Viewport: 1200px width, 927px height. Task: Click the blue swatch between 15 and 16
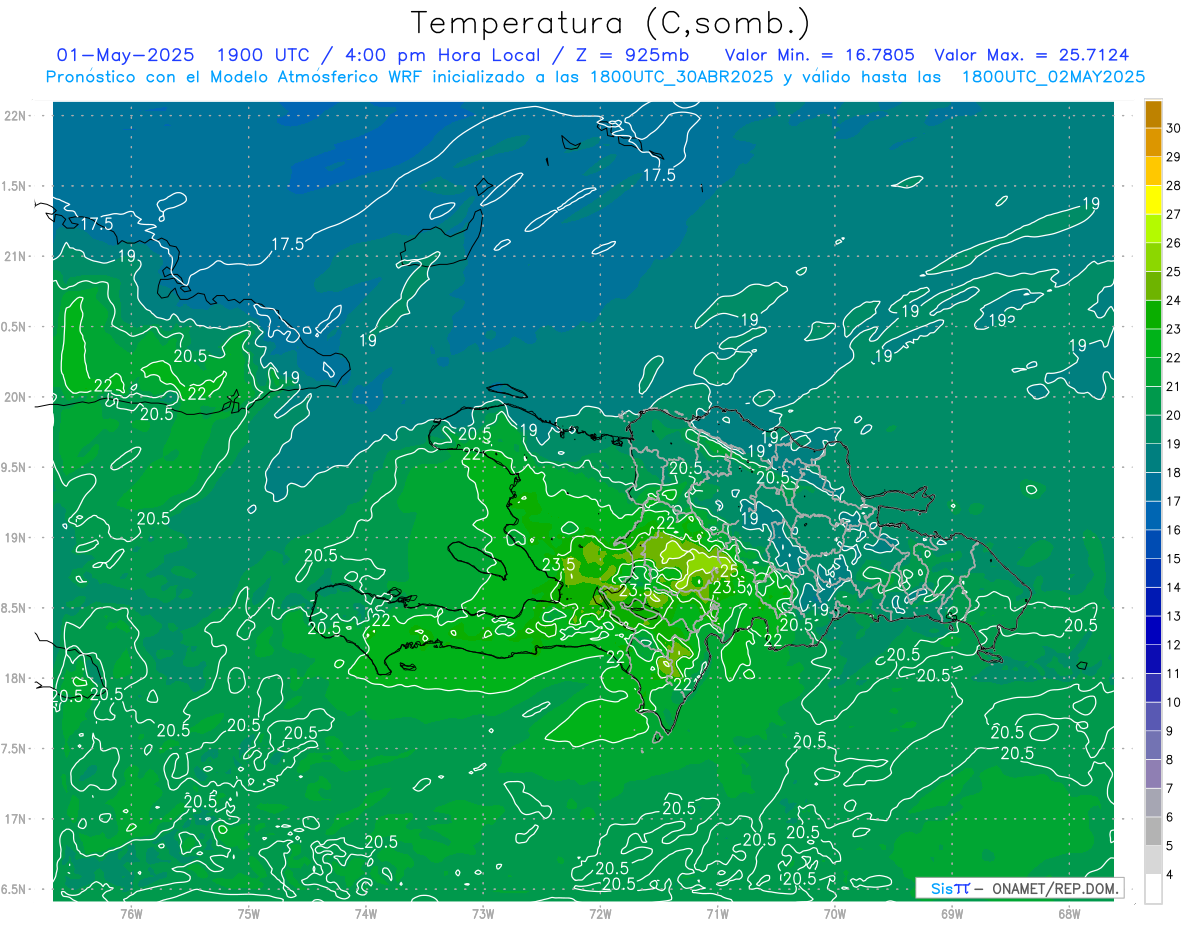click(x=1153, y=545)
